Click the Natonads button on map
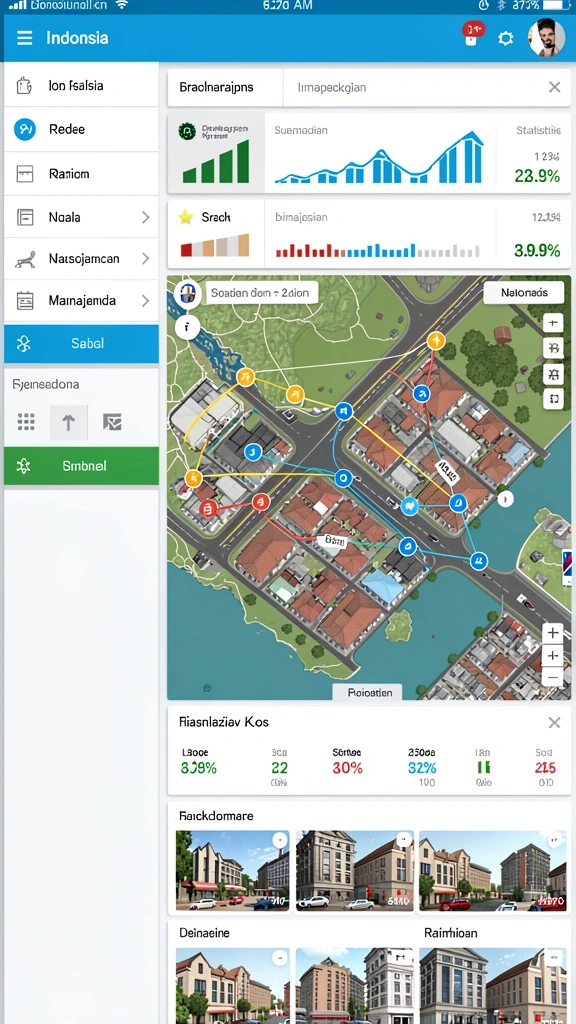The width and height of the screenshot is (576, 1024). click(x=524, y=293)
